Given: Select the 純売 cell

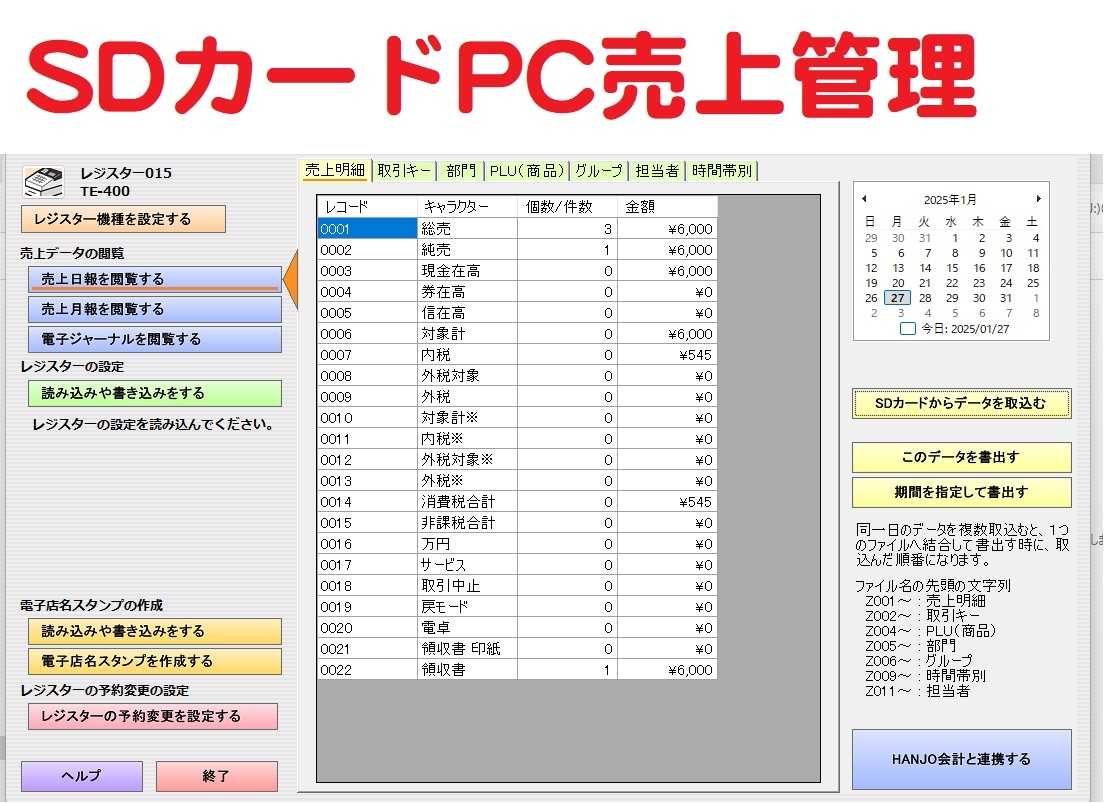Looking at the screenshot, I should click(x=468, y=250).
